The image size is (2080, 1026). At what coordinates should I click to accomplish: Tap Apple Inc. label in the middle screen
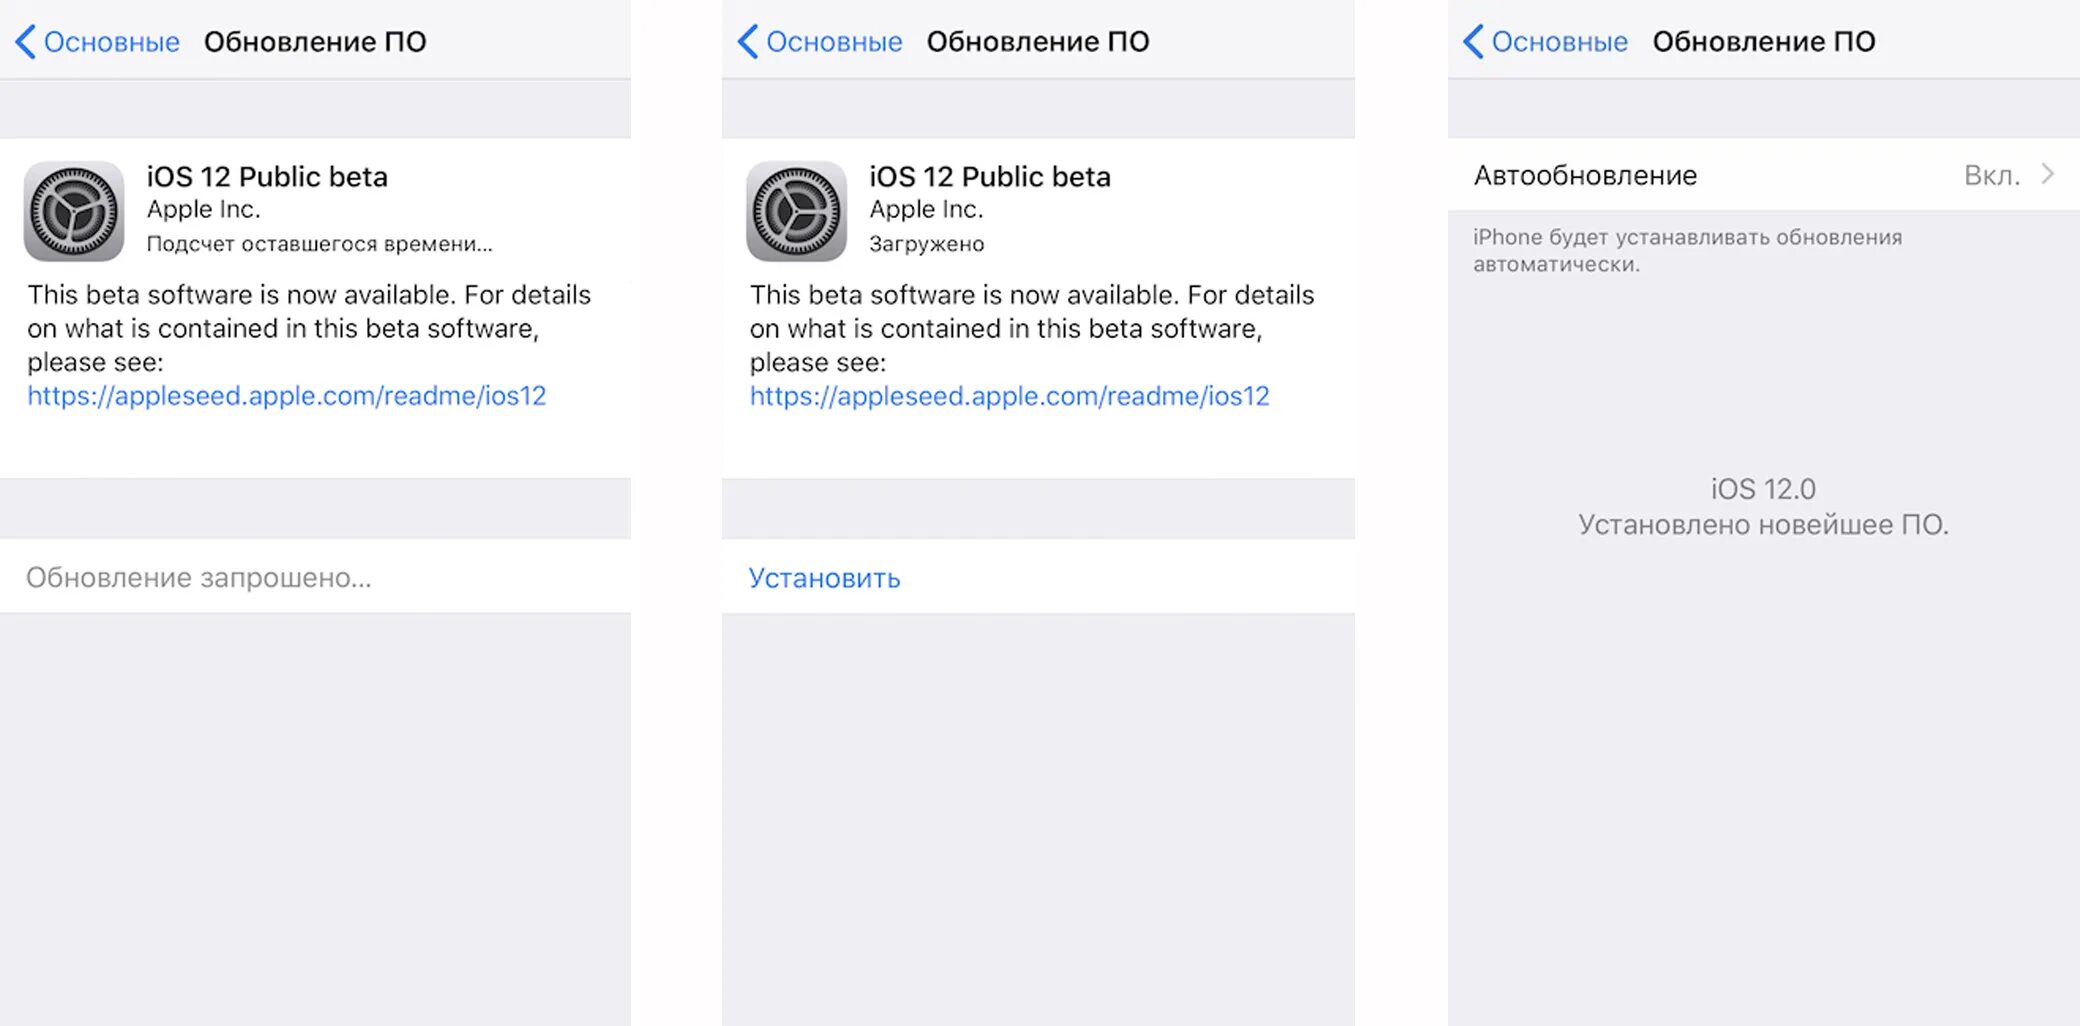927,209
